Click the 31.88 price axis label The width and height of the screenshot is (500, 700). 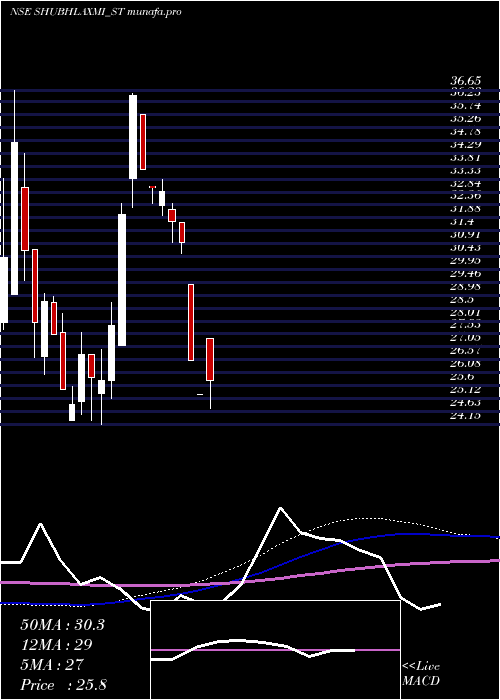point(466,209)
